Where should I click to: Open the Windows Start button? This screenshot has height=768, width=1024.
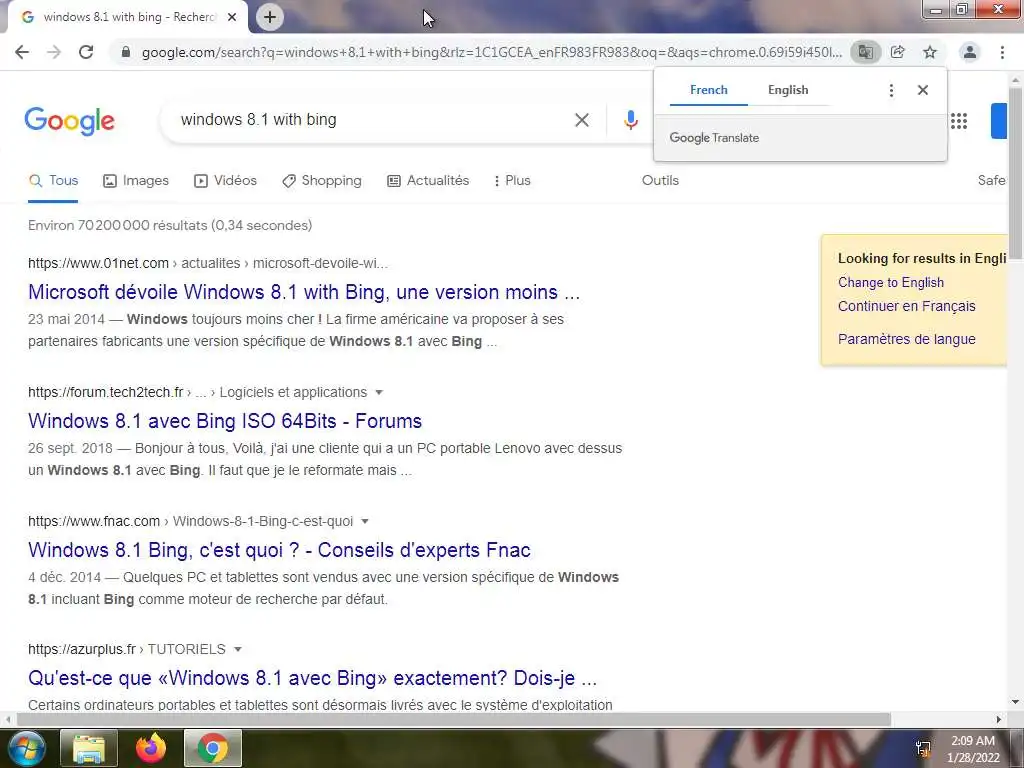25,748
